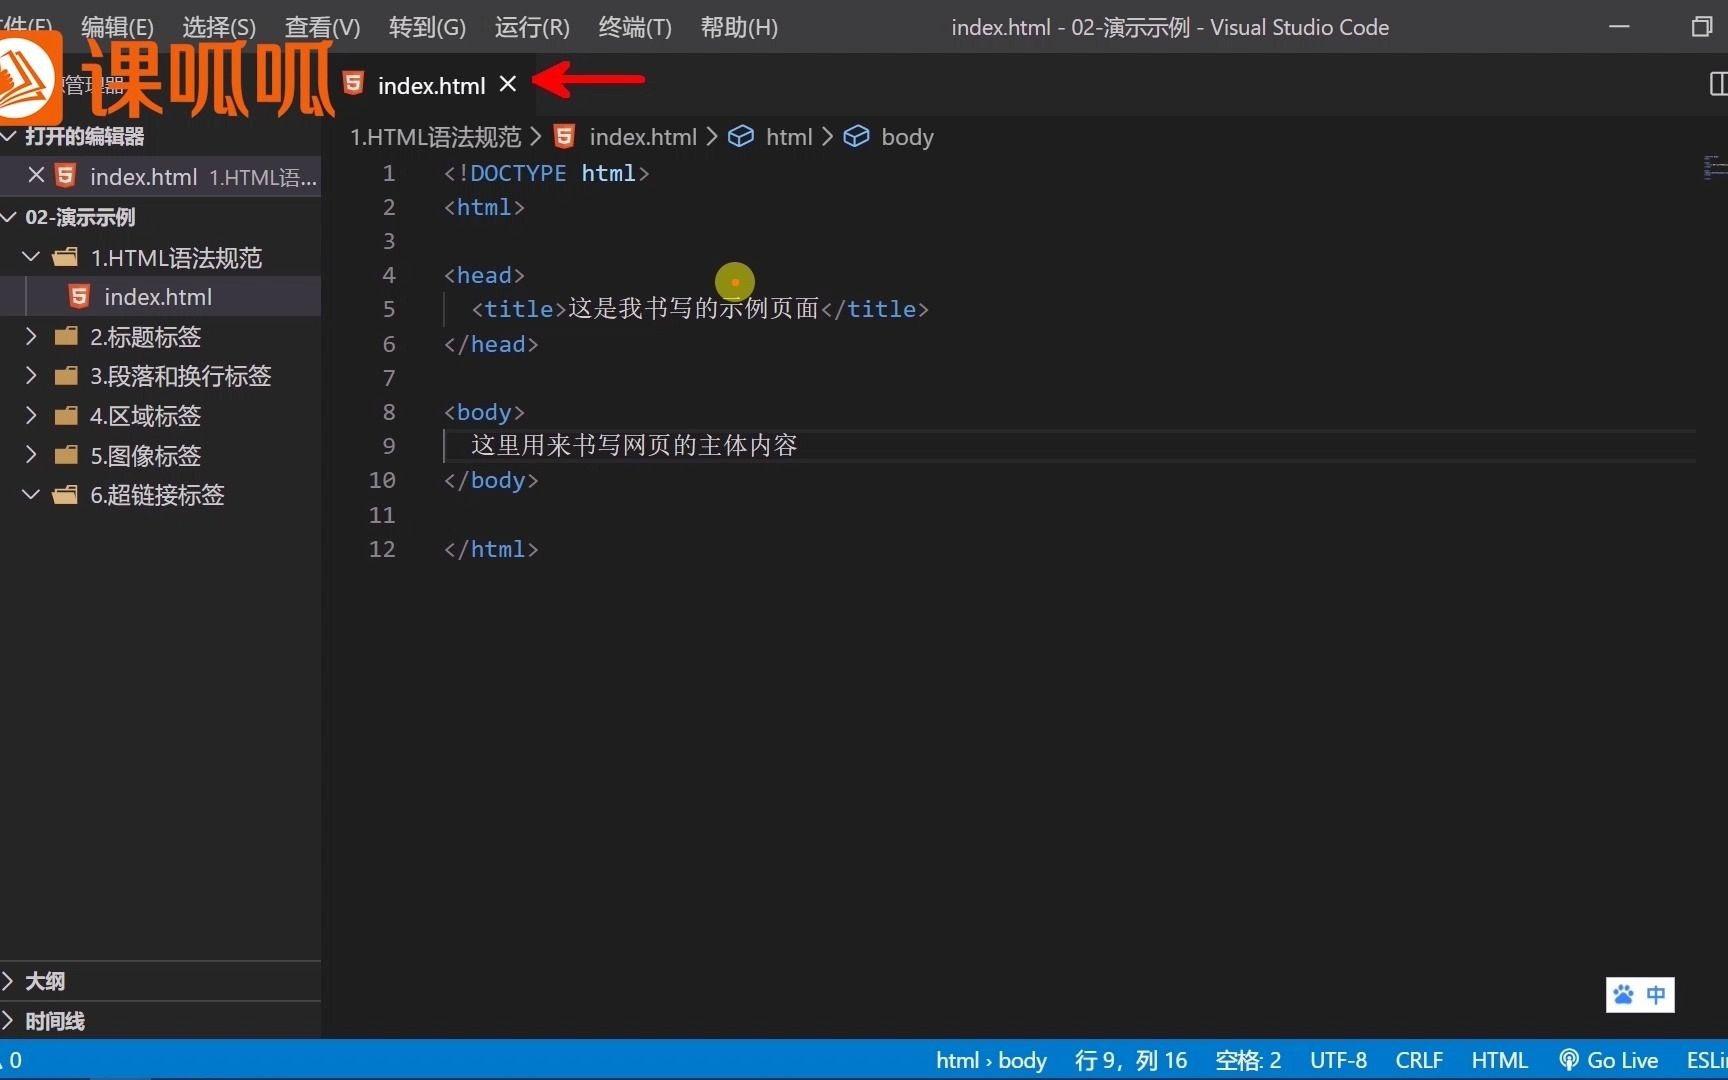Click the Go Live broadcast icon
This screenshot has height=1080, width=1728.
pos(1569,1060)
